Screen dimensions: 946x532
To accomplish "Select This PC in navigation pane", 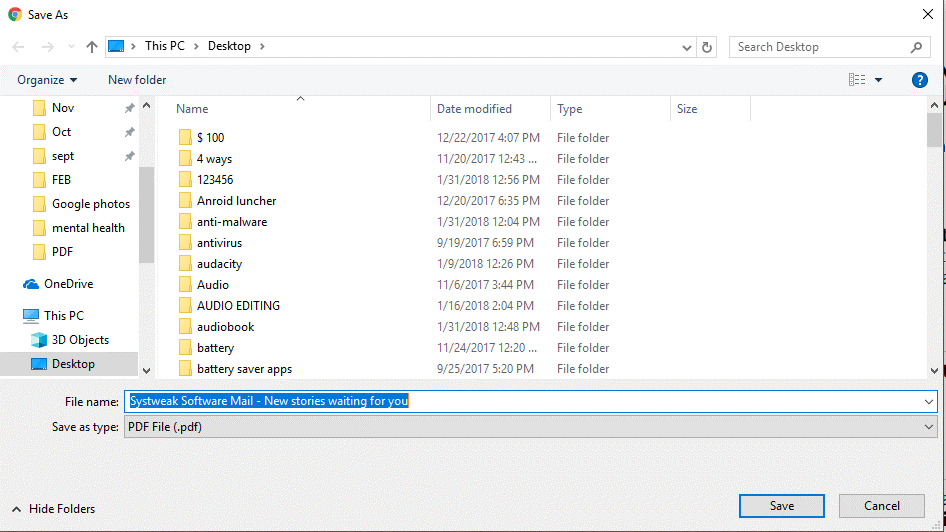I will (x=63, y=315).
